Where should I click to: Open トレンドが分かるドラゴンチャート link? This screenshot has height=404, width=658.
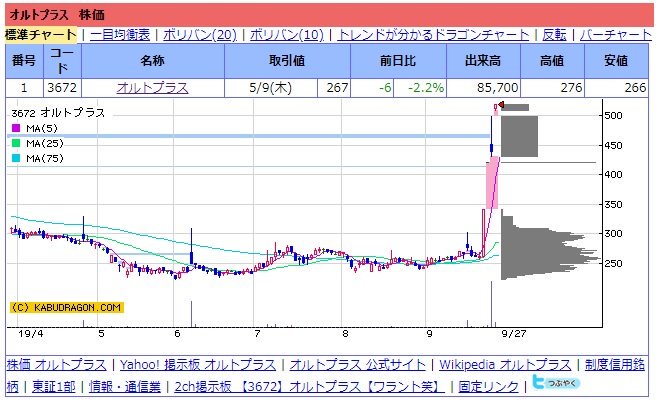coord(433,35)
